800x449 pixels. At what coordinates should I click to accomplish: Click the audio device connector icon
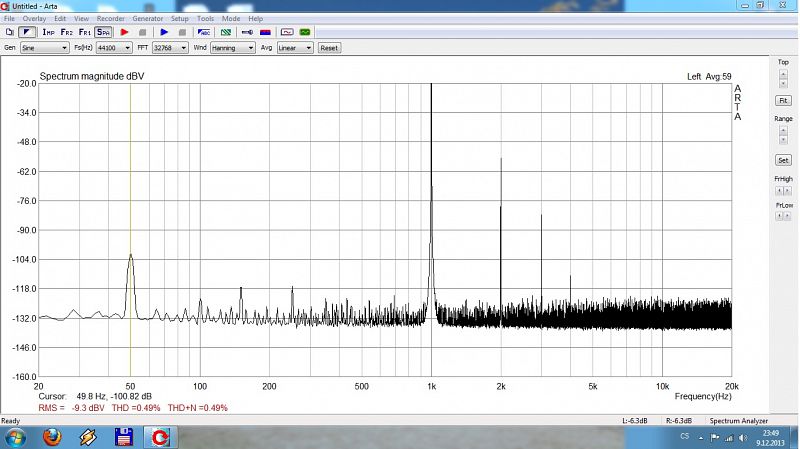click(x=247, y=32)
